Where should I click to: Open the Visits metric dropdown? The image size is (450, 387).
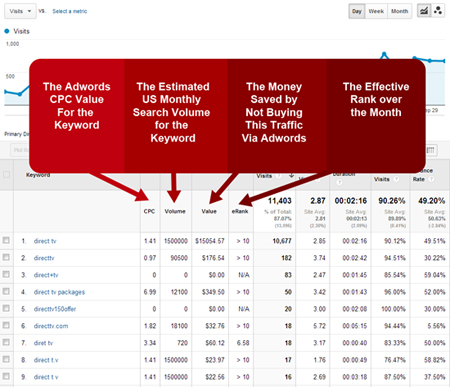[20, 11]
